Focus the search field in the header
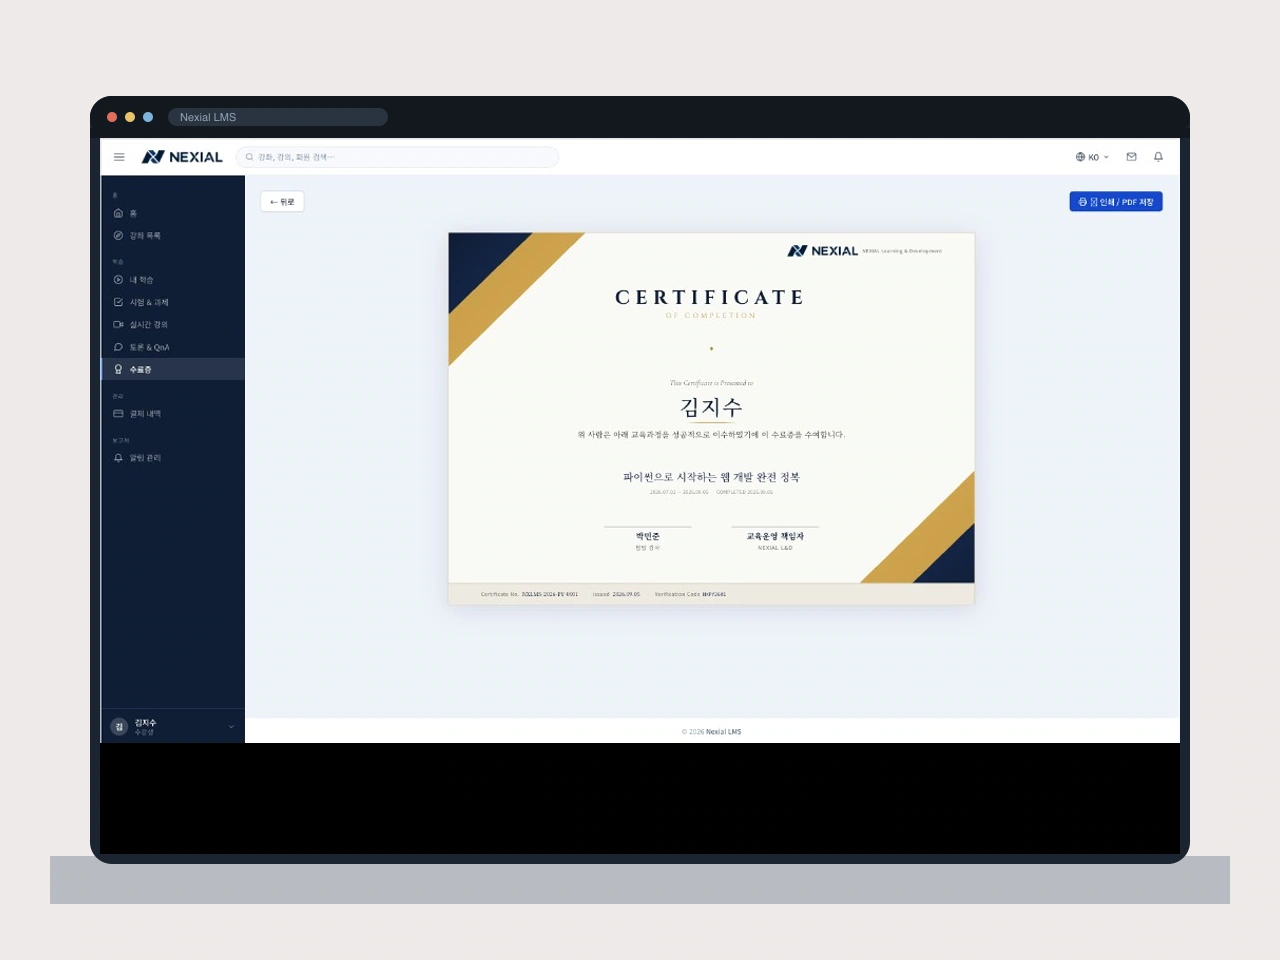 tap(397, 157)
